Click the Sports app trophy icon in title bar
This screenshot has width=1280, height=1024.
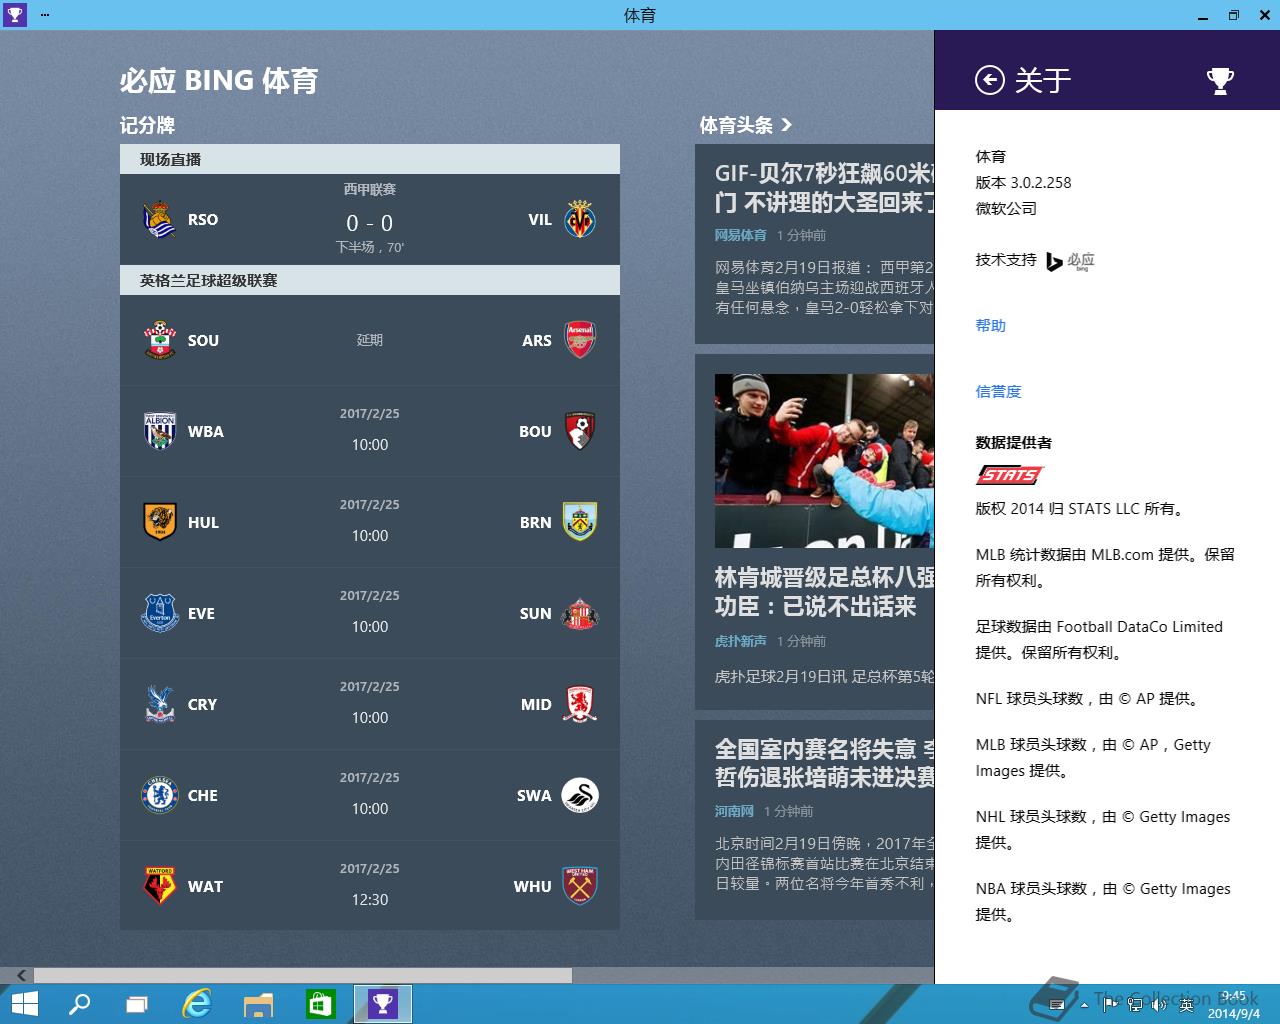[14, 15]
